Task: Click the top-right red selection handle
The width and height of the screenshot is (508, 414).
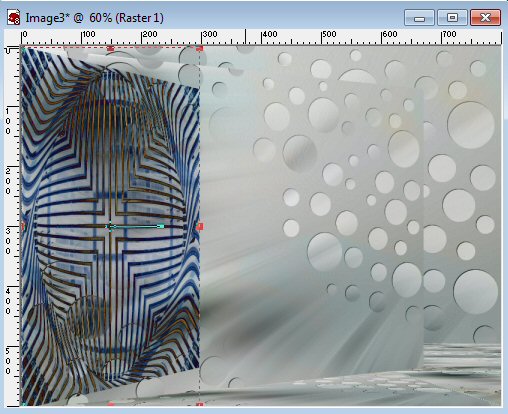Action: click(x=200, y=49)
